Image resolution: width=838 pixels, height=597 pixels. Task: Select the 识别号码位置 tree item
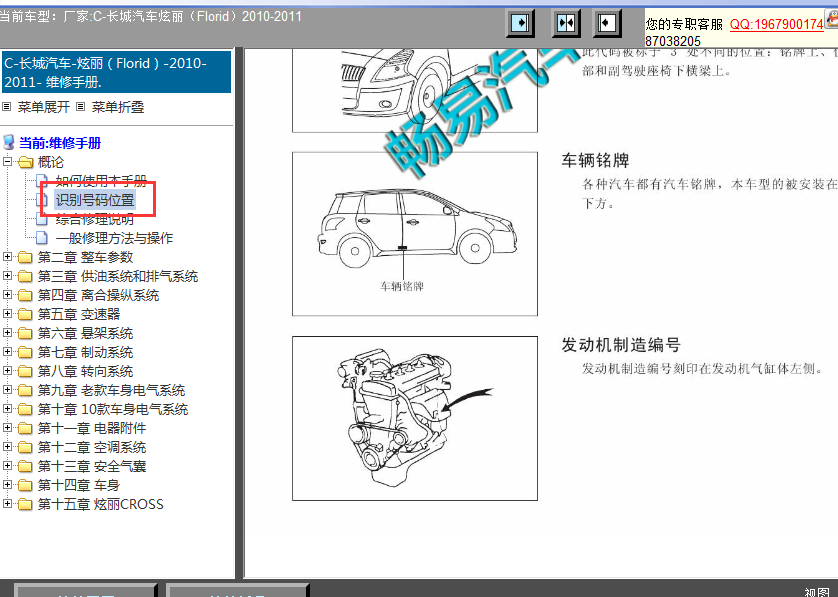[95, 200]
